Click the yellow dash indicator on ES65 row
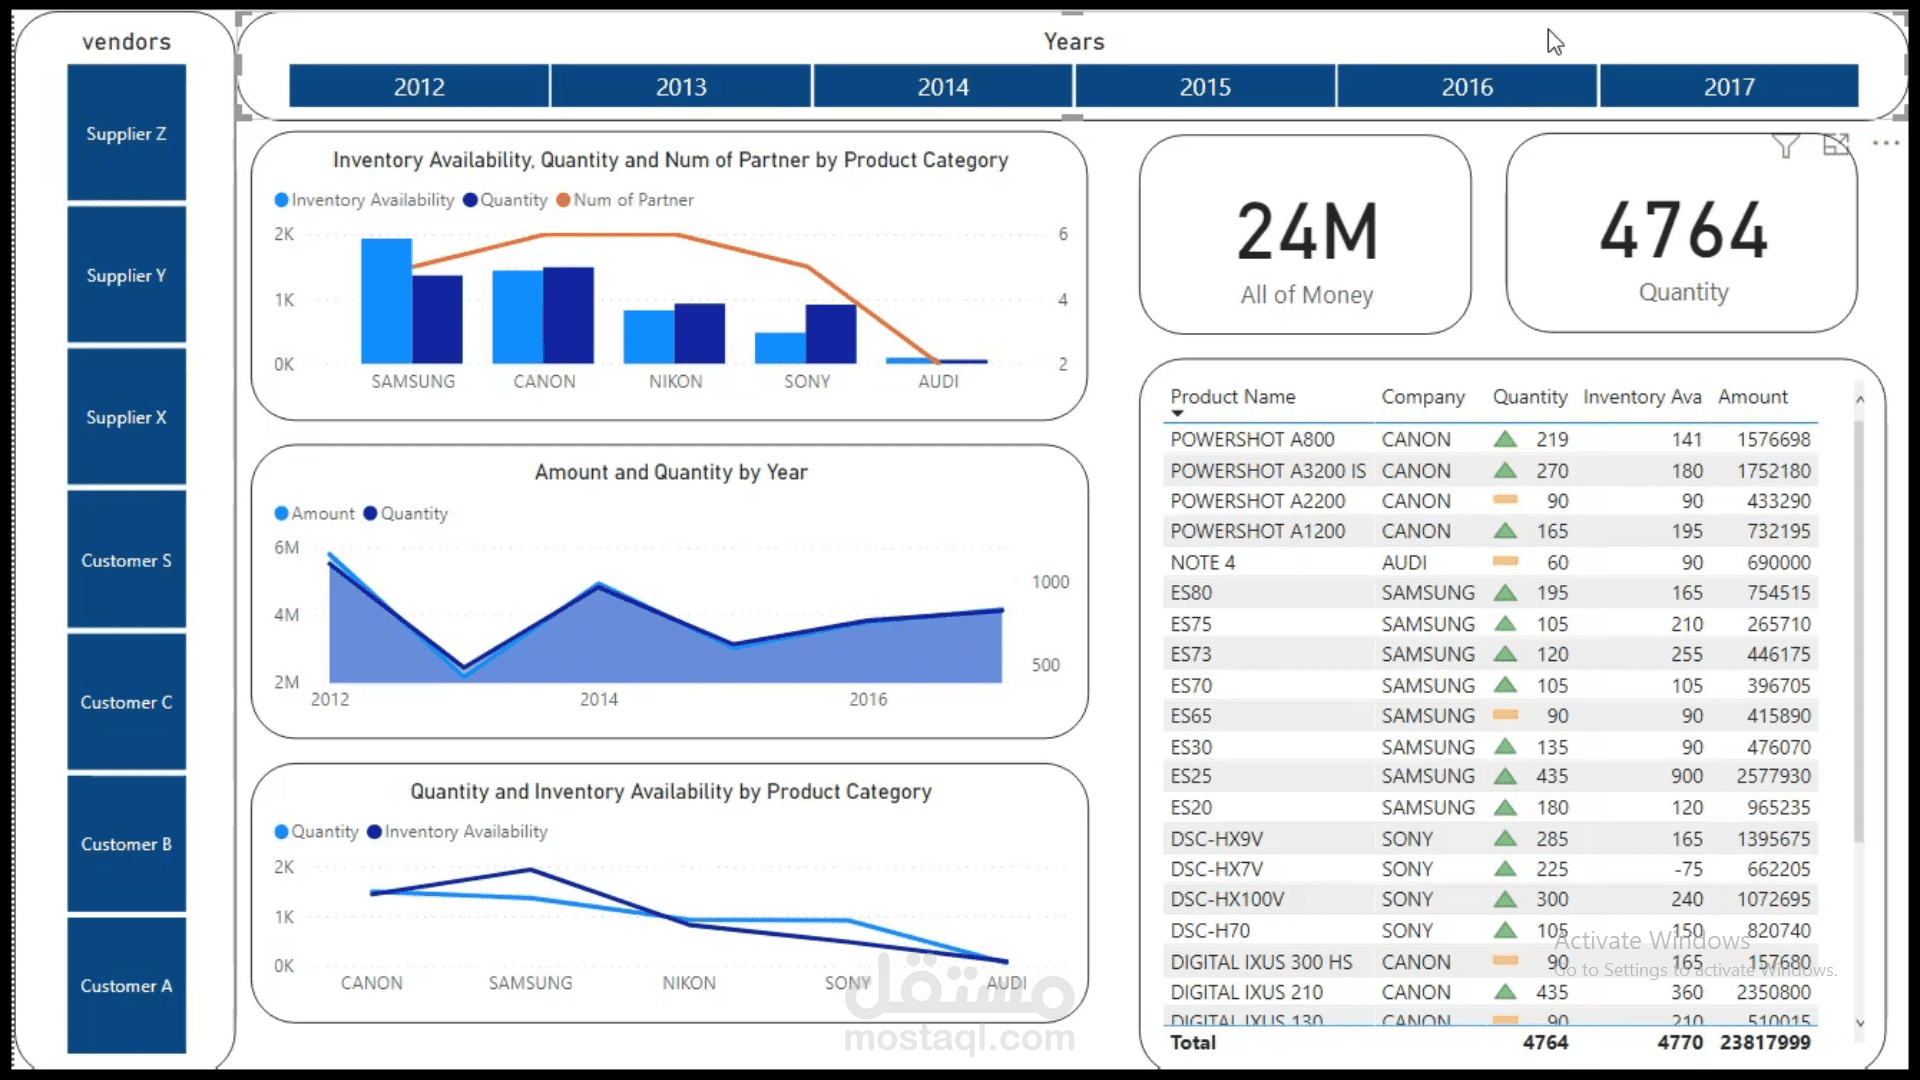 pyautogui.click(x=1503, y=716)
